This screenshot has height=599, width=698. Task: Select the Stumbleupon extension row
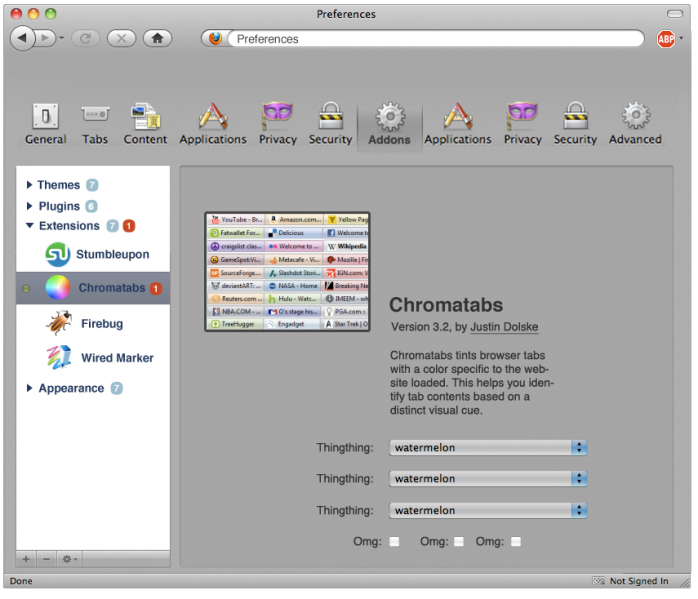93,255
